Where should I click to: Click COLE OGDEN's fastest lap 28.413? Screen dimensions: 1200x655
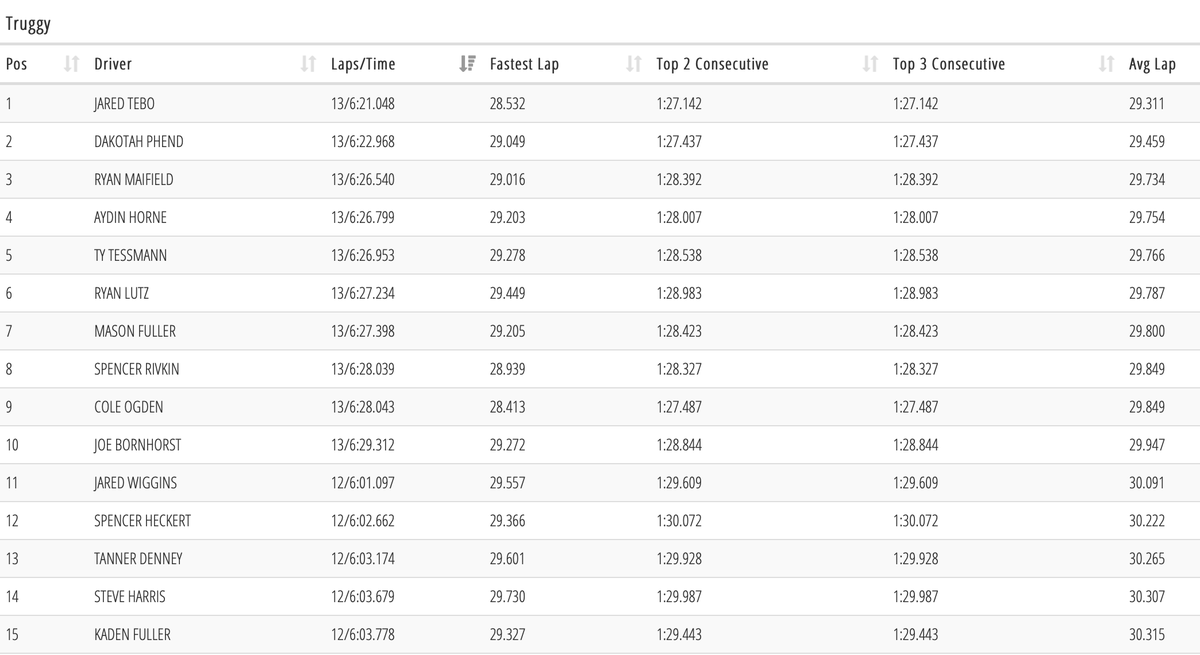(507, 407)
